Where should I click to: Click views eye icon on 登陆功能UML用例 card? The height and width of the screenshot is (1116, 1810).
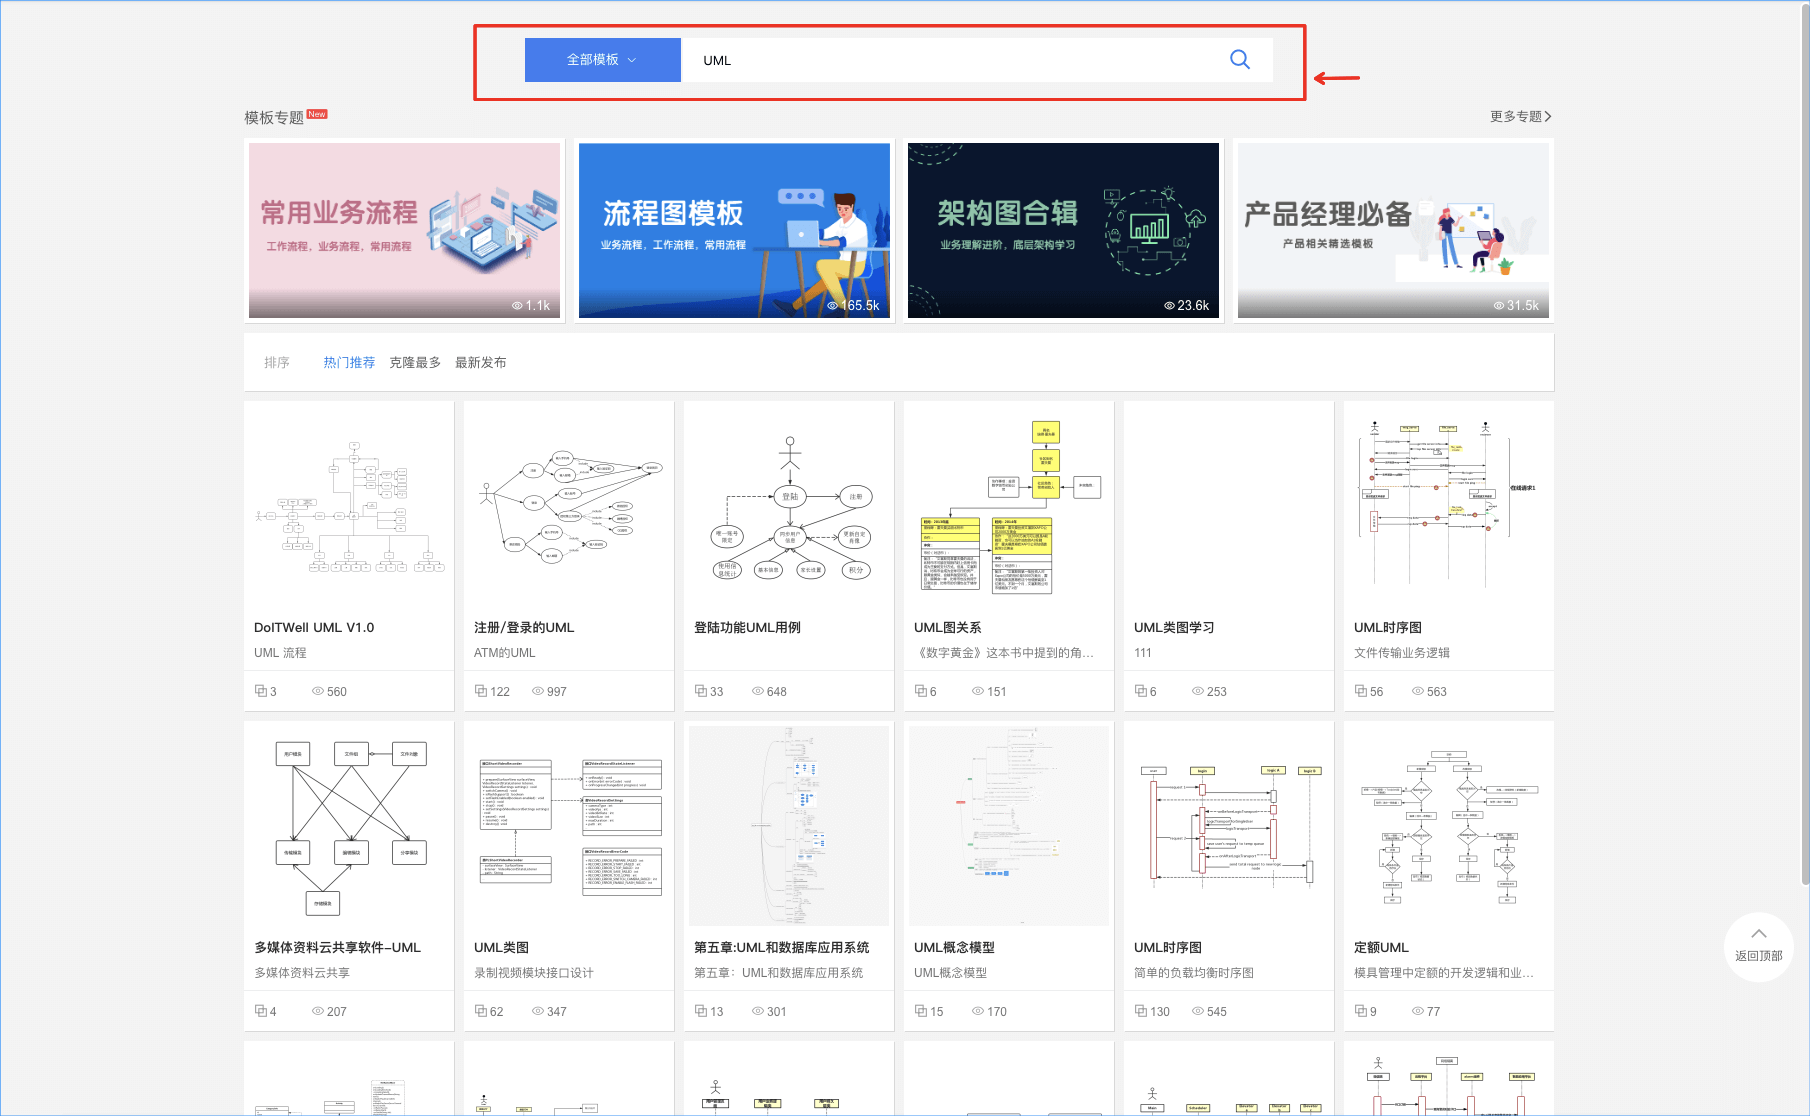[758, 691]
